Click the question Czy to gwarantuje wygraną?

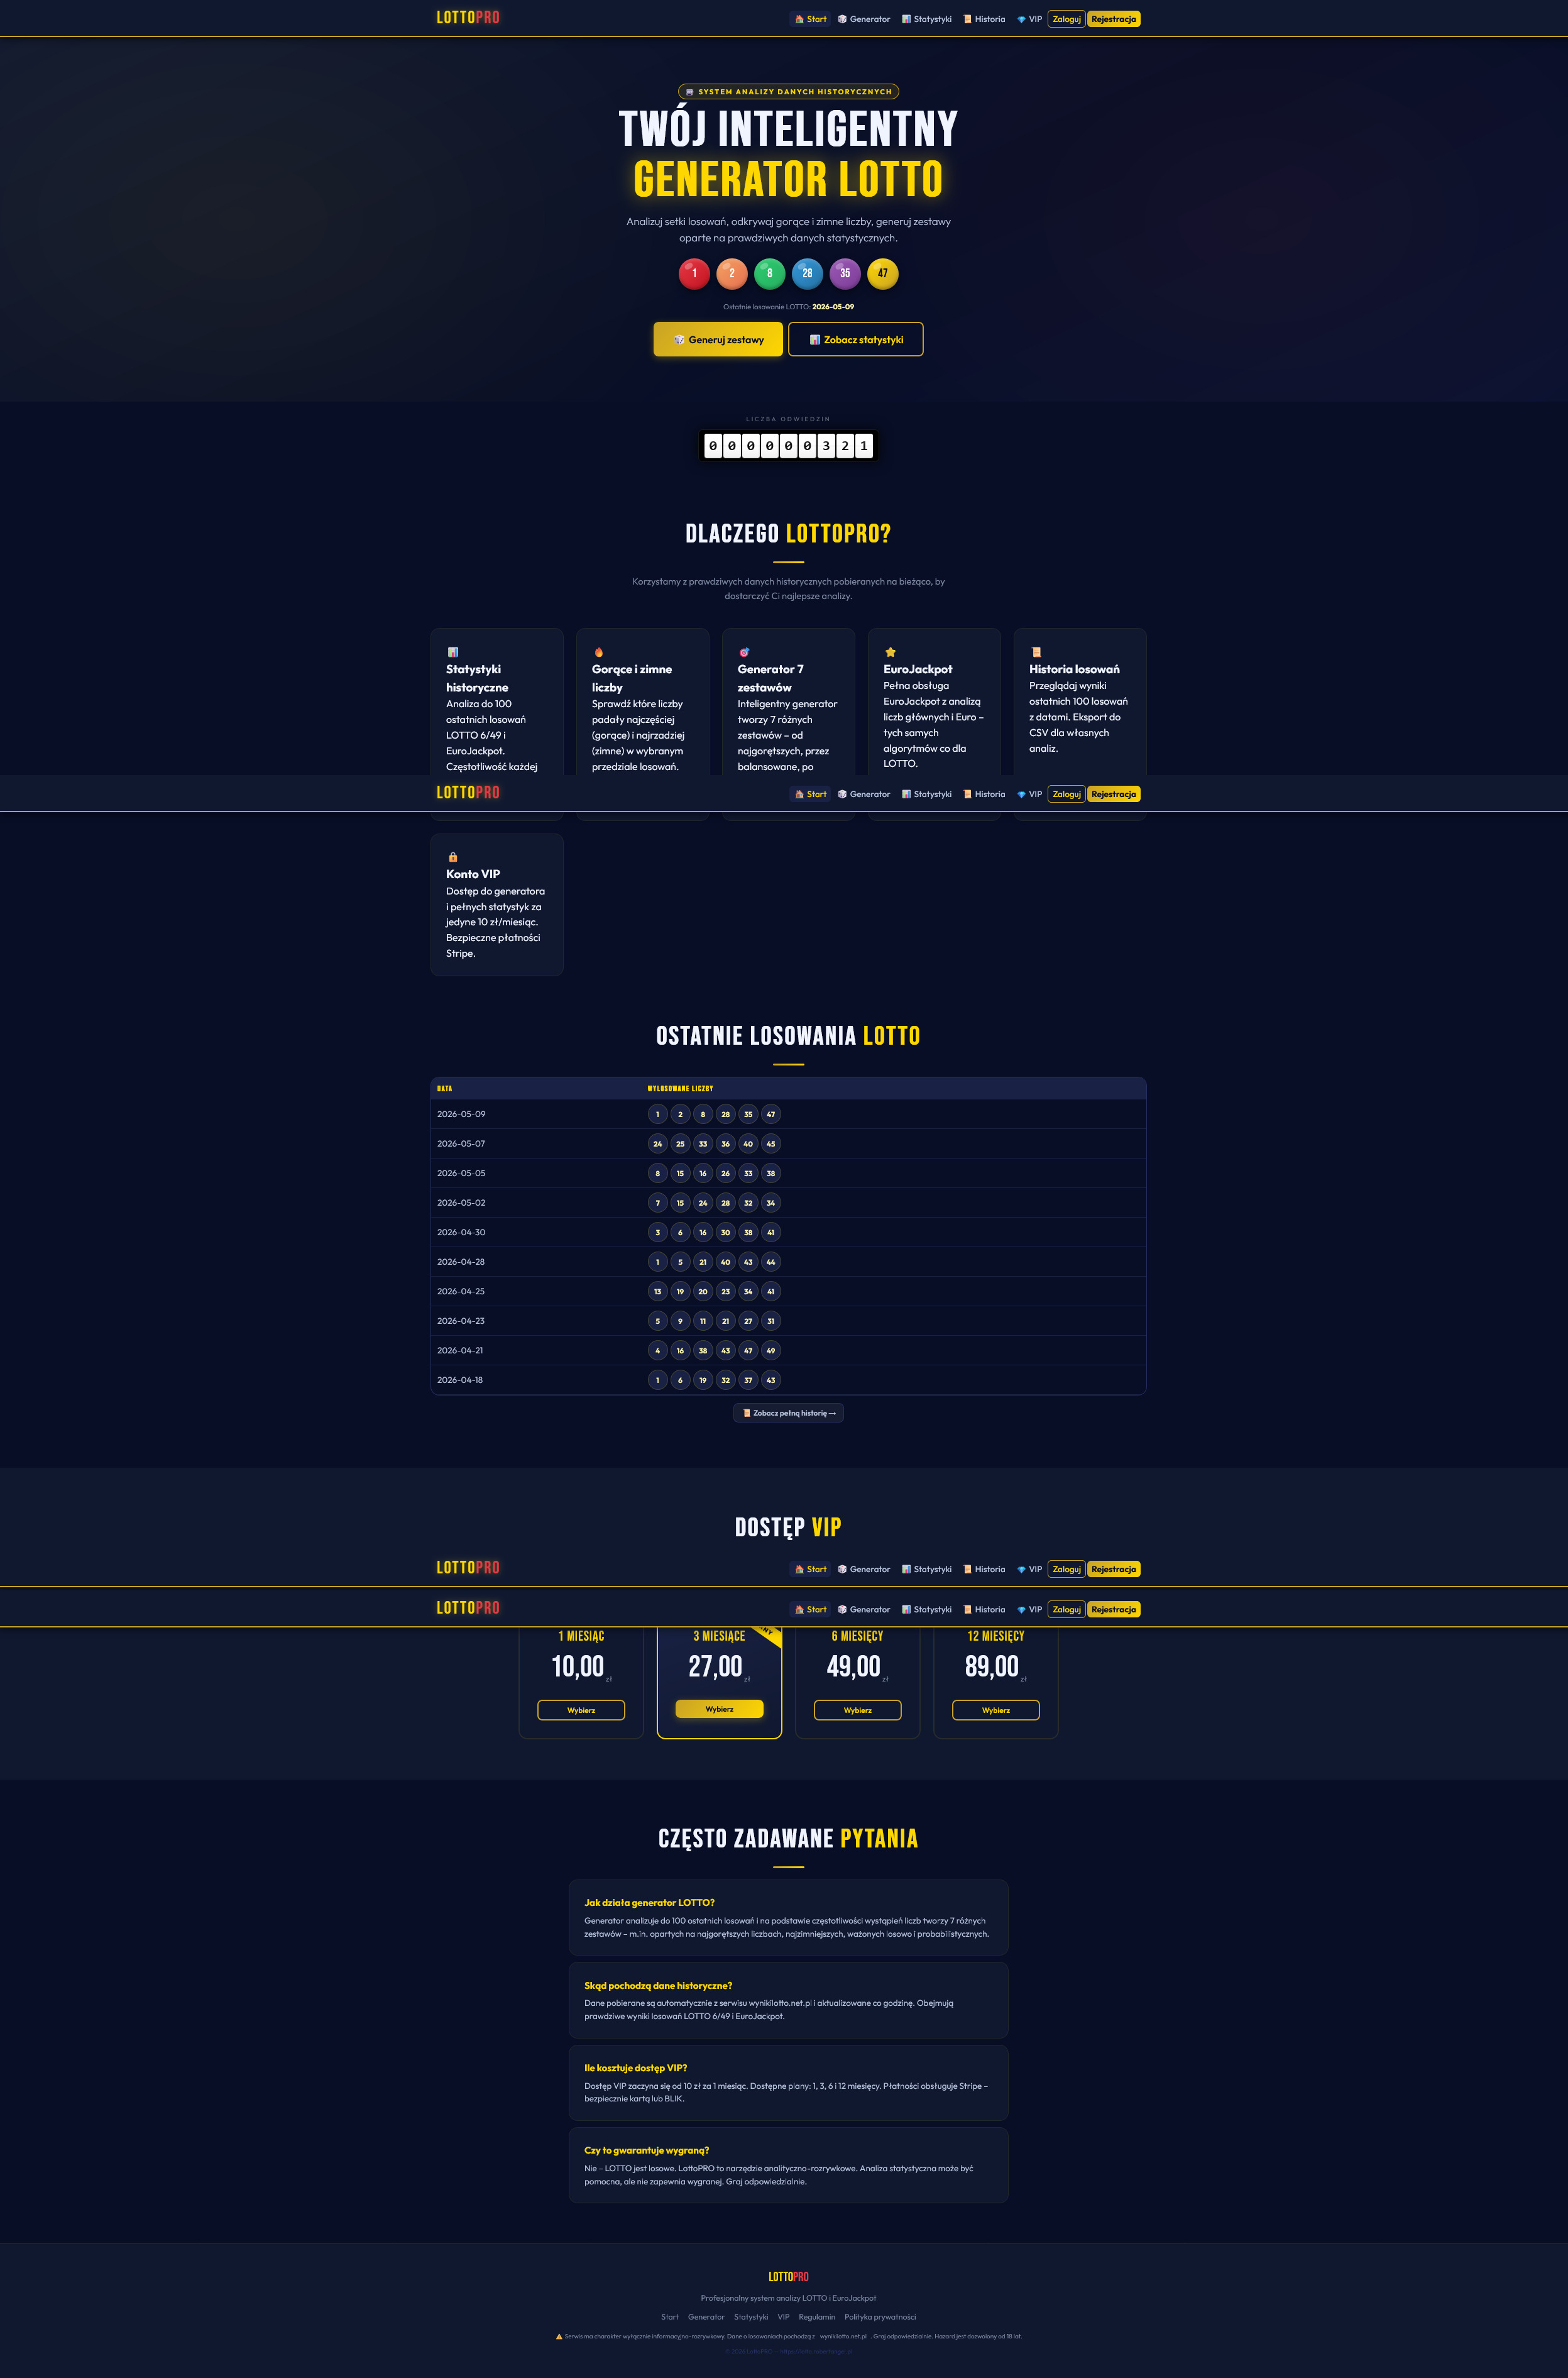647,2150
